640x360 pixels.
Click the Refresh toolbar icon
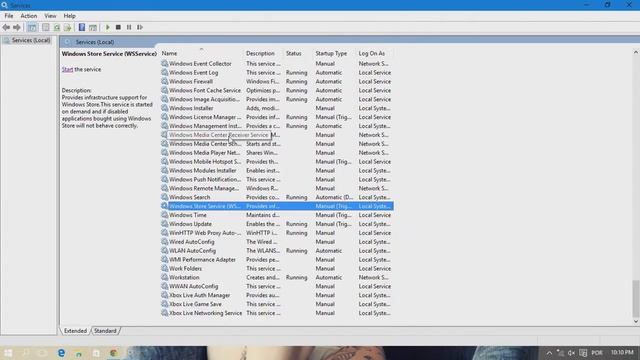57,27
